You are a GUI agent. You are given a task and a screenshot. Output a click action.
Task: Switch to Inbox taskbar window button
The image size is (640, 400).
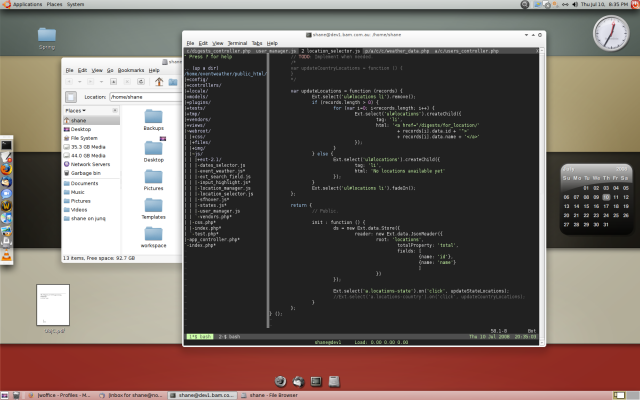(131, 395)
